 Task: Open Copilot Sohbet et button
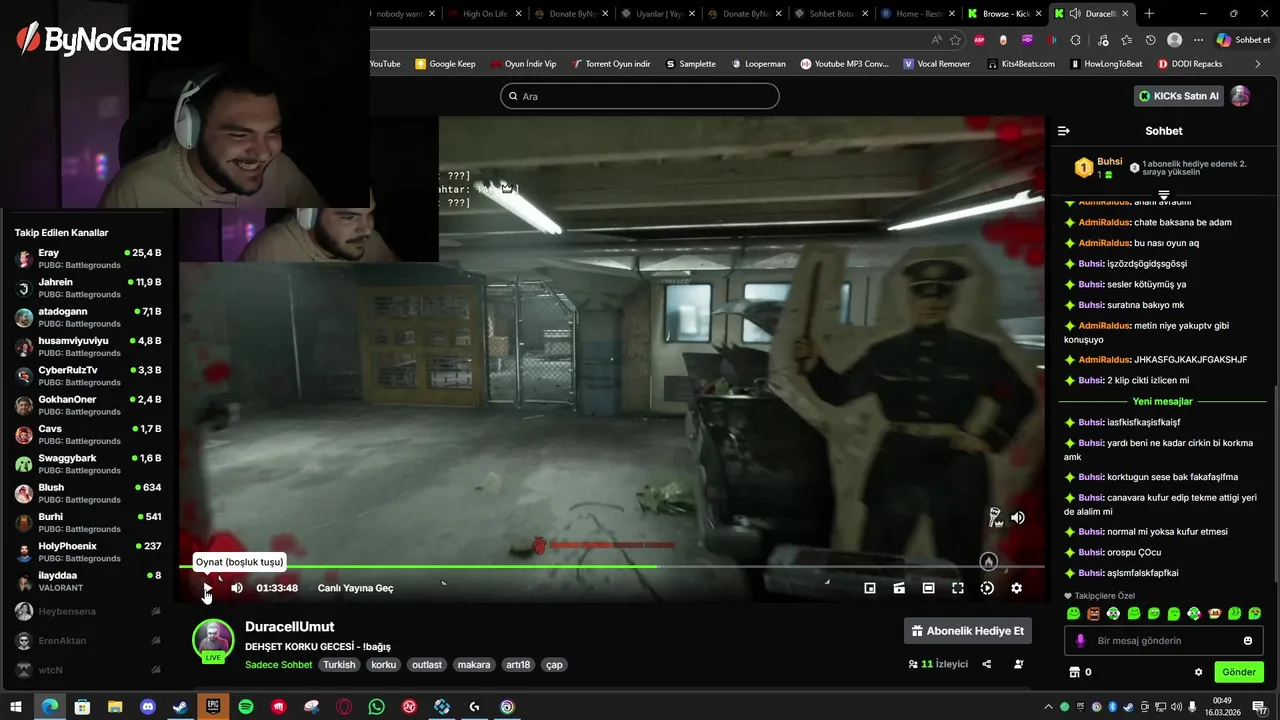[1243, 40]
